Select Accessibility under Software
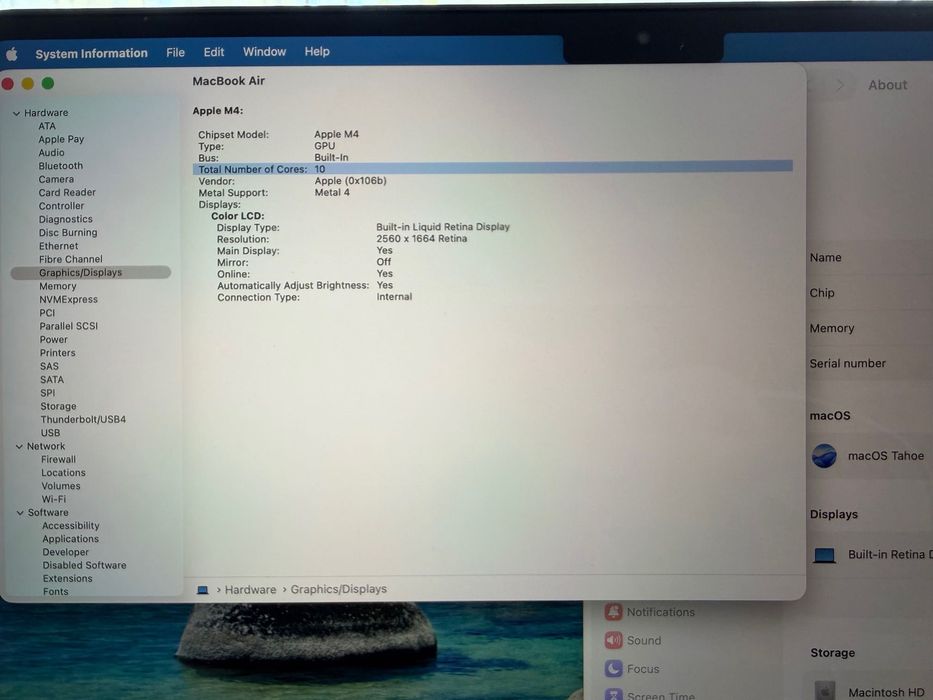The image size is (933, 700). [71, 526]
